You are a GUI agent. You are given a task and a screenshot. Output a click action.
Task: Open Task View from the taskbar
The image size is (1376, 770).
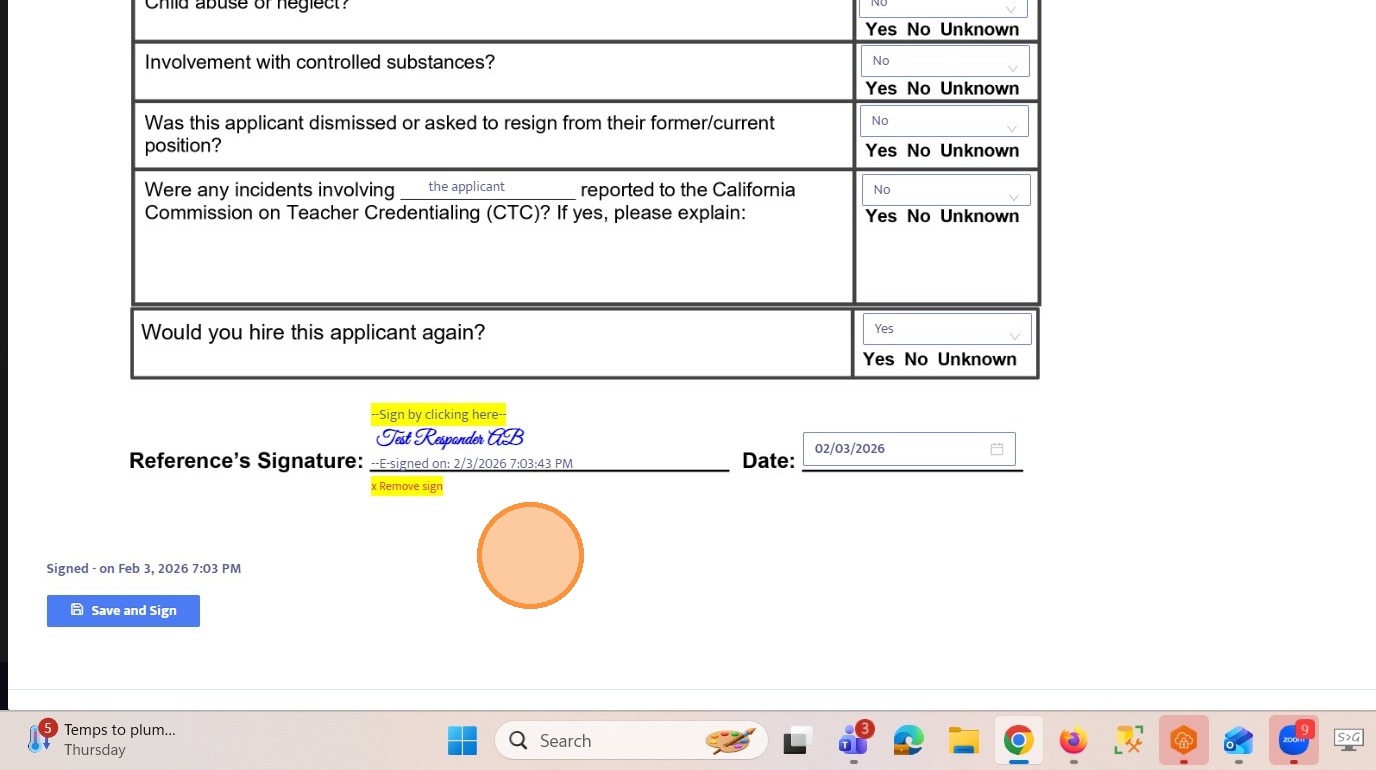(796, 741)
